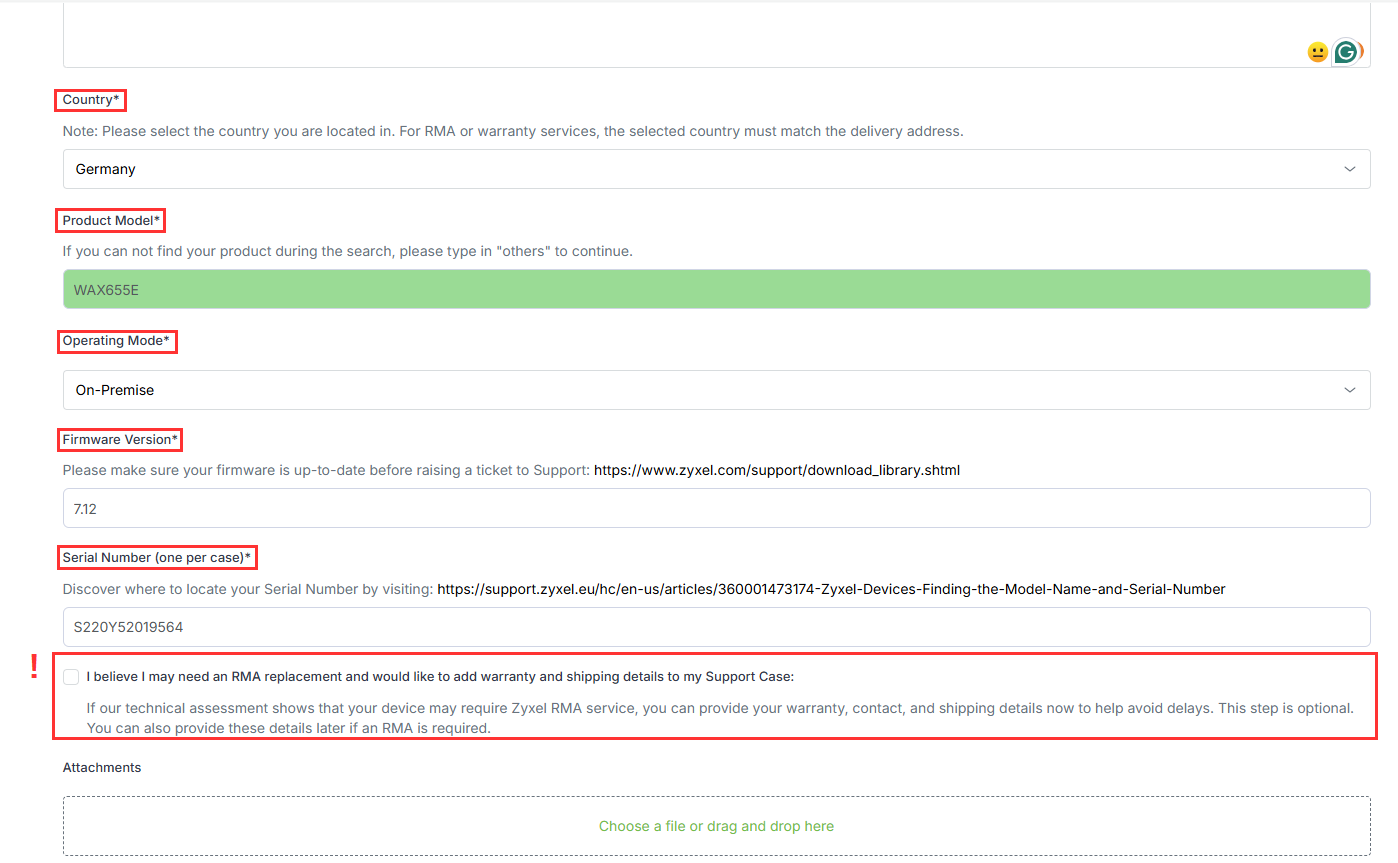Image resolution: width=1398 pixels, height=863 pixels.
Task: Expand the Operating Mode dropdown showing On-Premise
Action: (716, 390)
